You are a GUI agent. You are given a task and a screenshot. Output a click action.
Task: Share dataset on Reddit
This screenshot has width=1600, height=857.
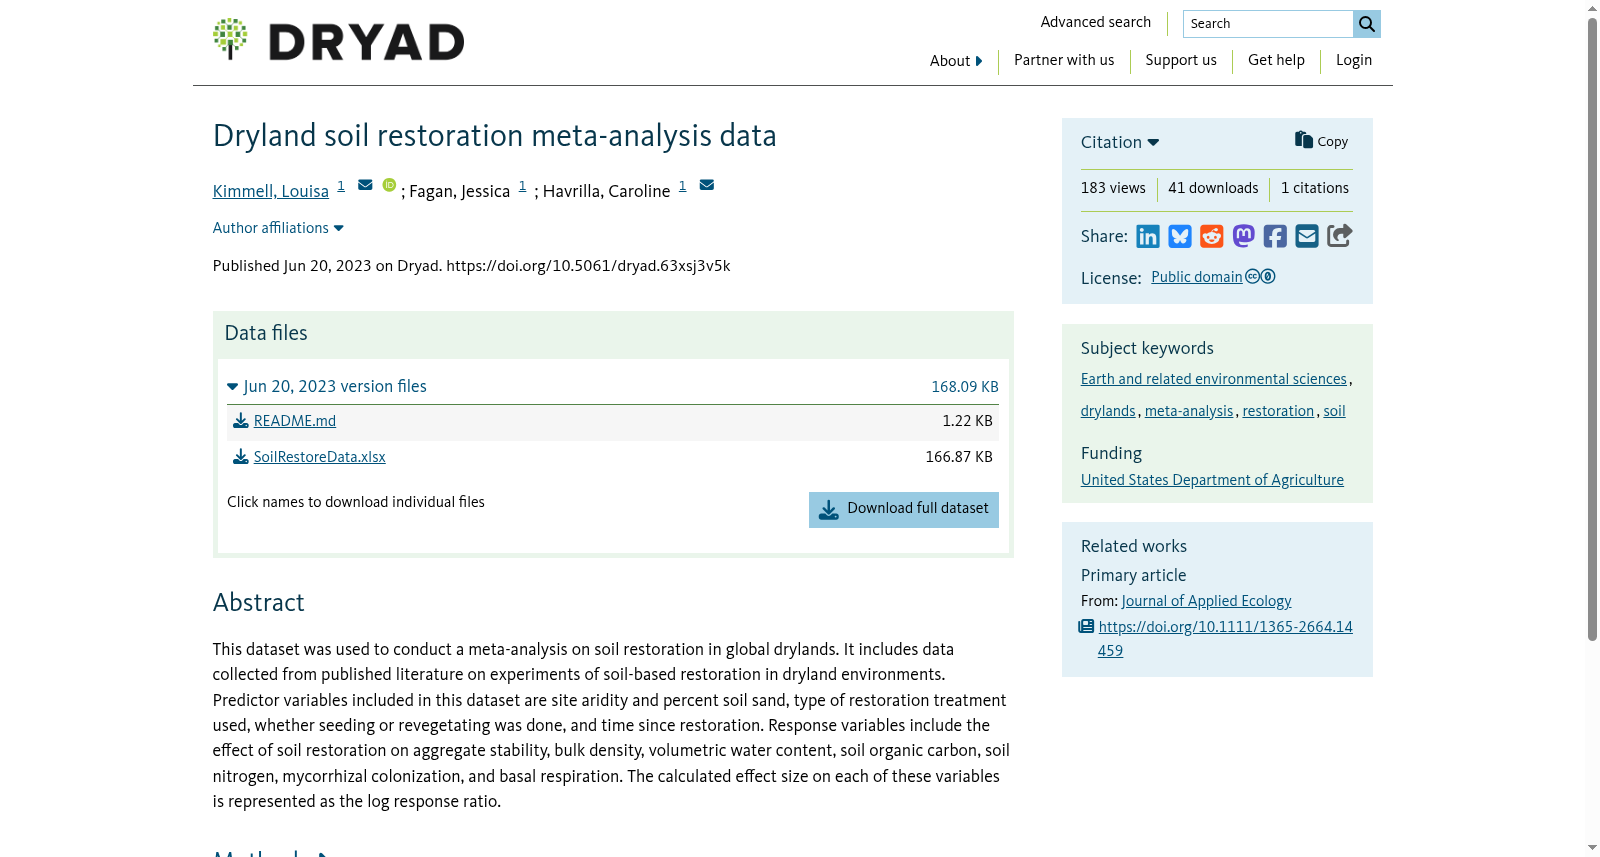(1212, 236)
